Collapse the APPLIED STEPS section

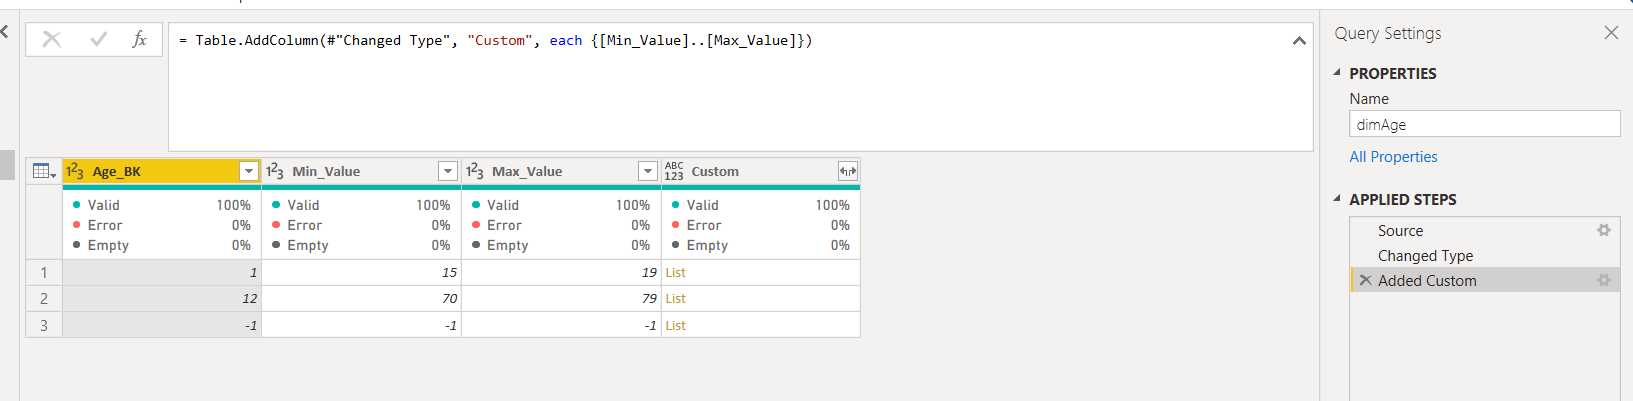(x=1337, y=198)
